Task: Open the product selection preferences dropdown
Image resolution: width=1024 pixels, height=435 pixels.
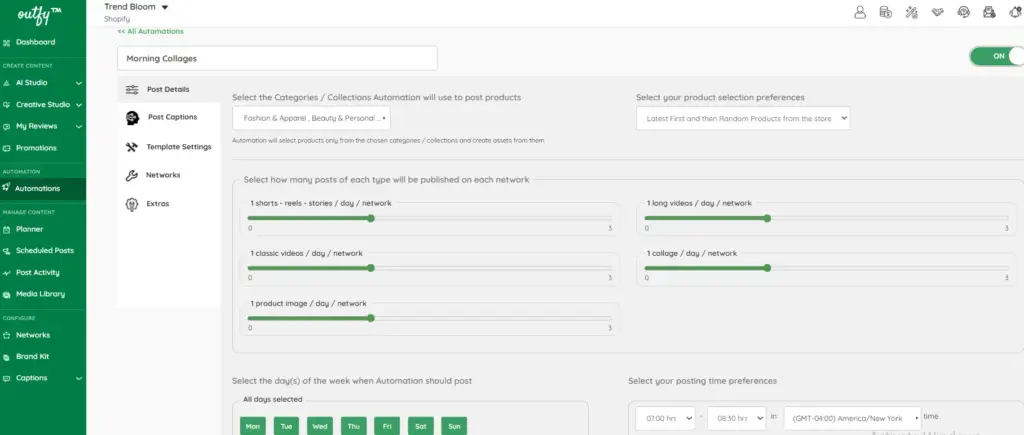Action: (743, 118)
